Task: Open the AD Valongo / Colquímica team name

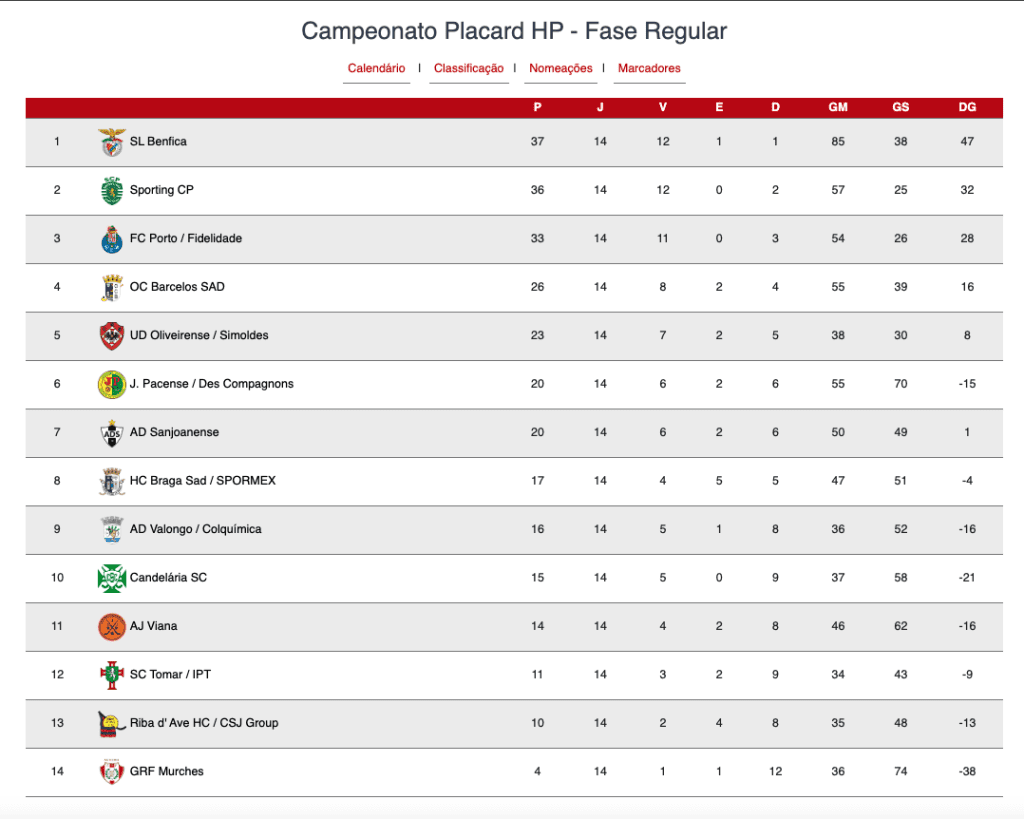Action: coord(195,529)
